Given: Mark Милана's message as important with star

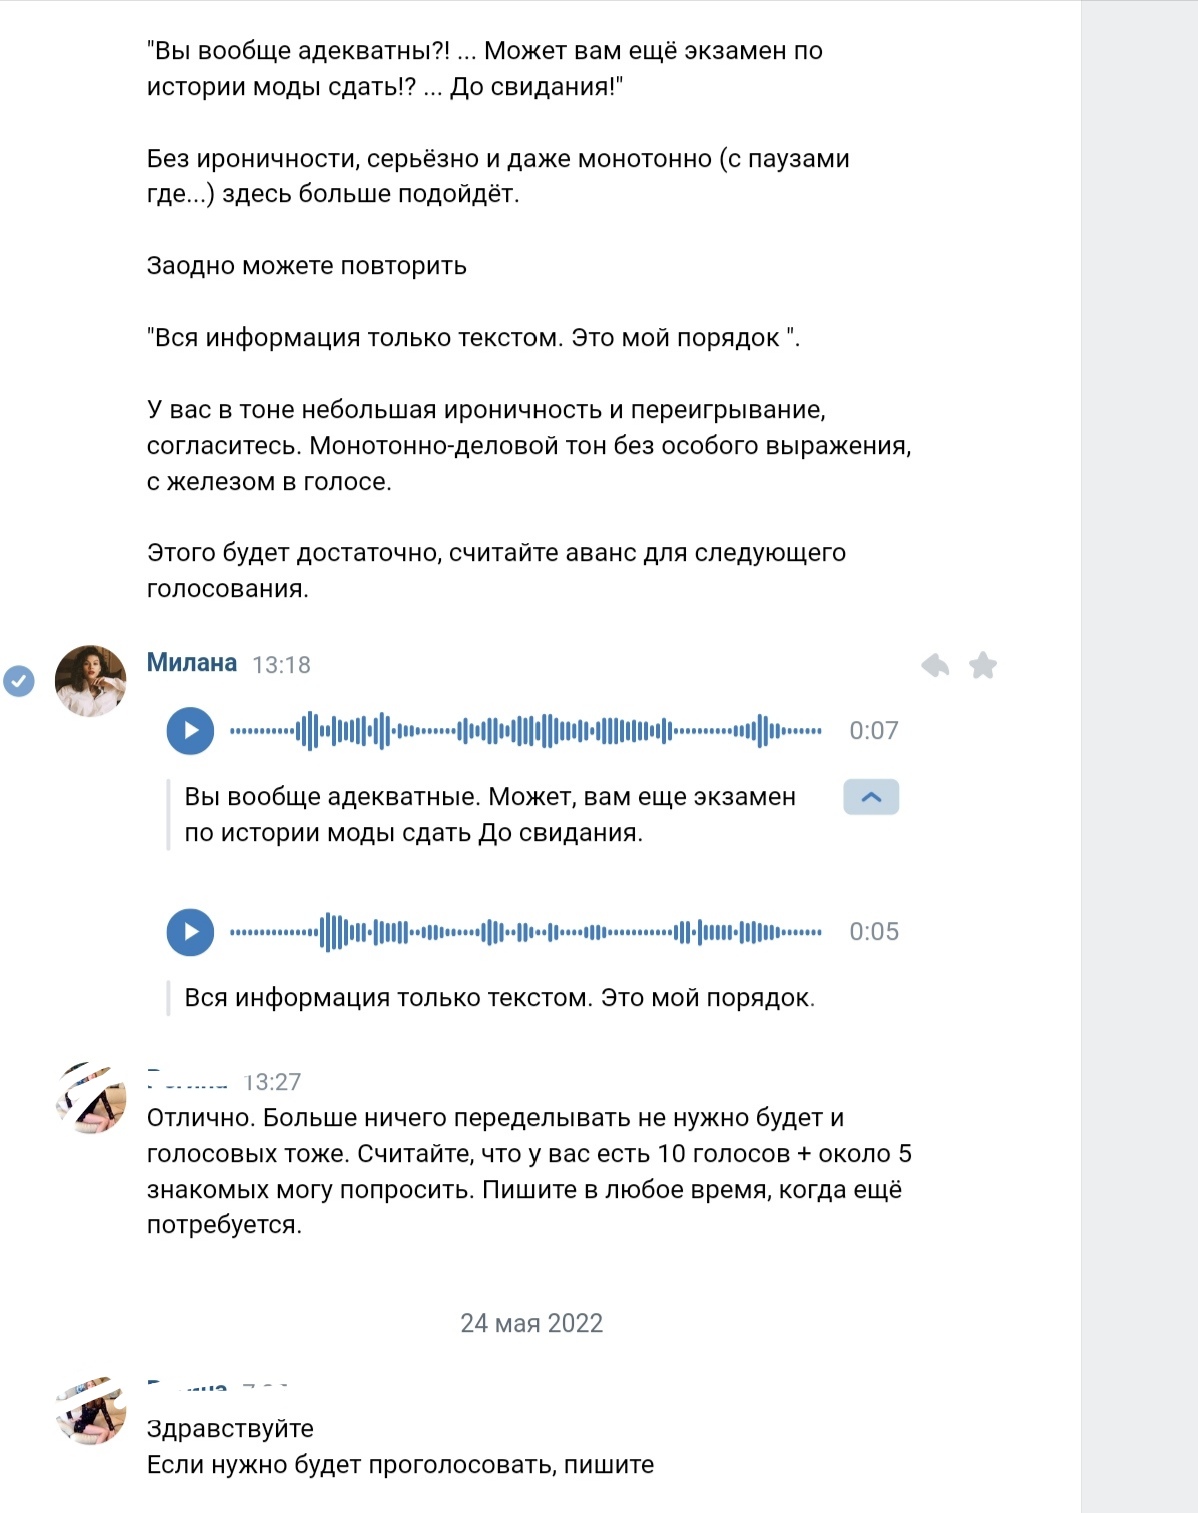Looking at the screenshot, I should [983, 665].
